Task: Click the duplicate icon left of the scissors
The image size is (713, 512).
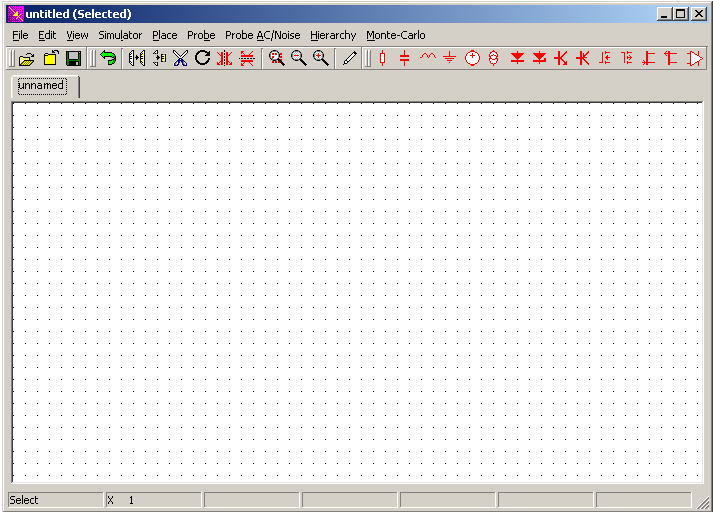Action: [159, 59]
